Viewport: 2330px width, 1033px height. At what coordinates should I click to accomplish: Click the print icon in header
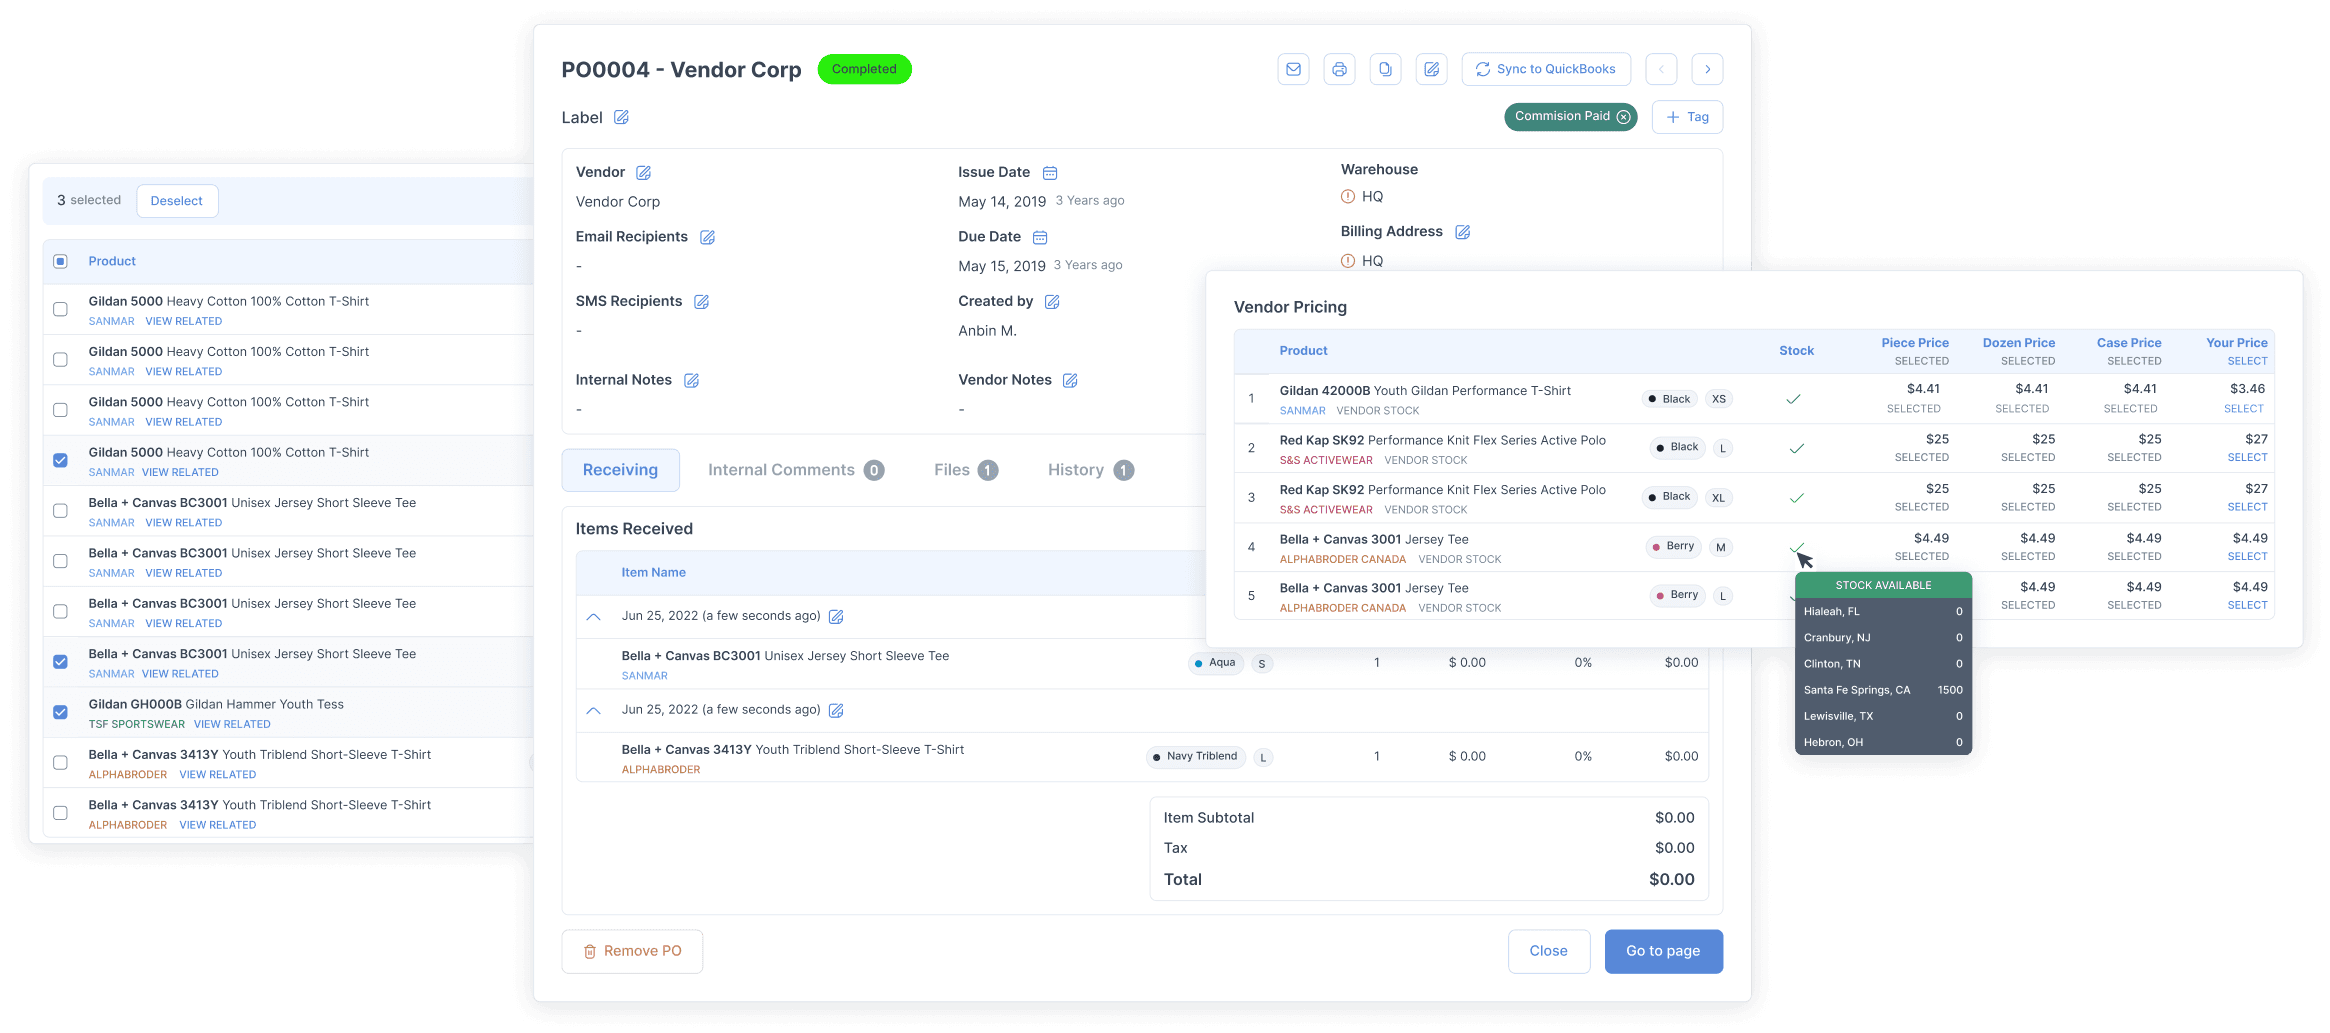(1339, 69)
